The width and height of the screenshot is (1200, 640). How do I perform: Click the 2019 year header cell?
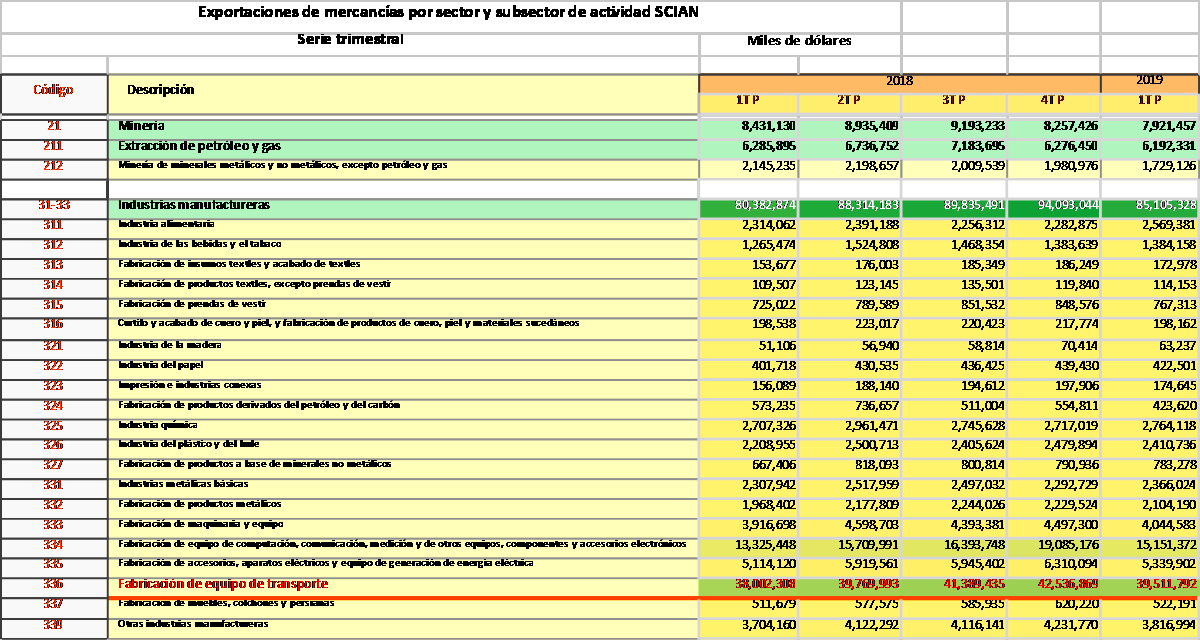[x=1149, y=81]
